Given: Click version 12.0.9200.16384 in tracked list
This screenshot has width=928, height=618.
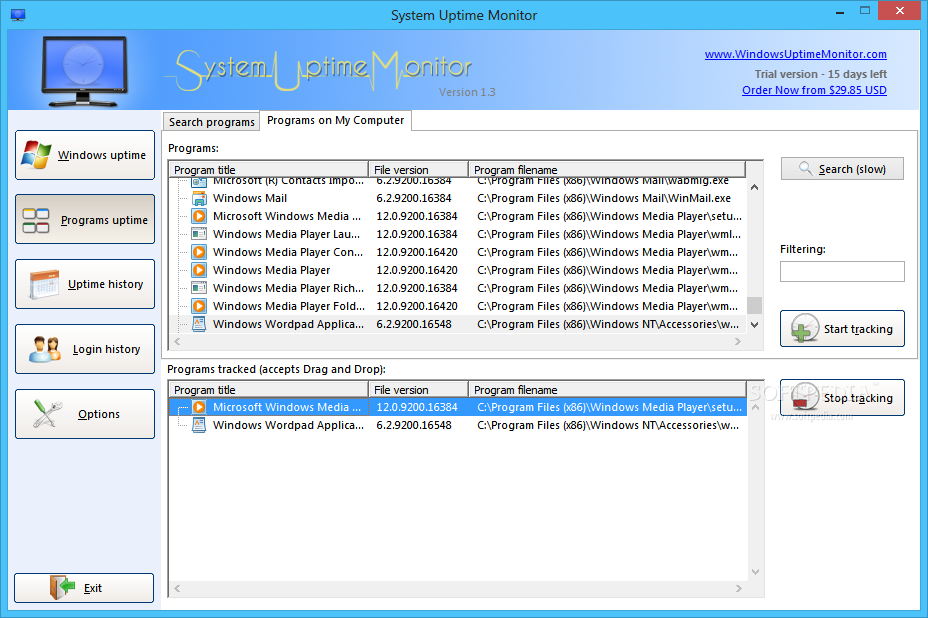Looking at the screenshot, I should pyautogui.click(x=417, y=407).
